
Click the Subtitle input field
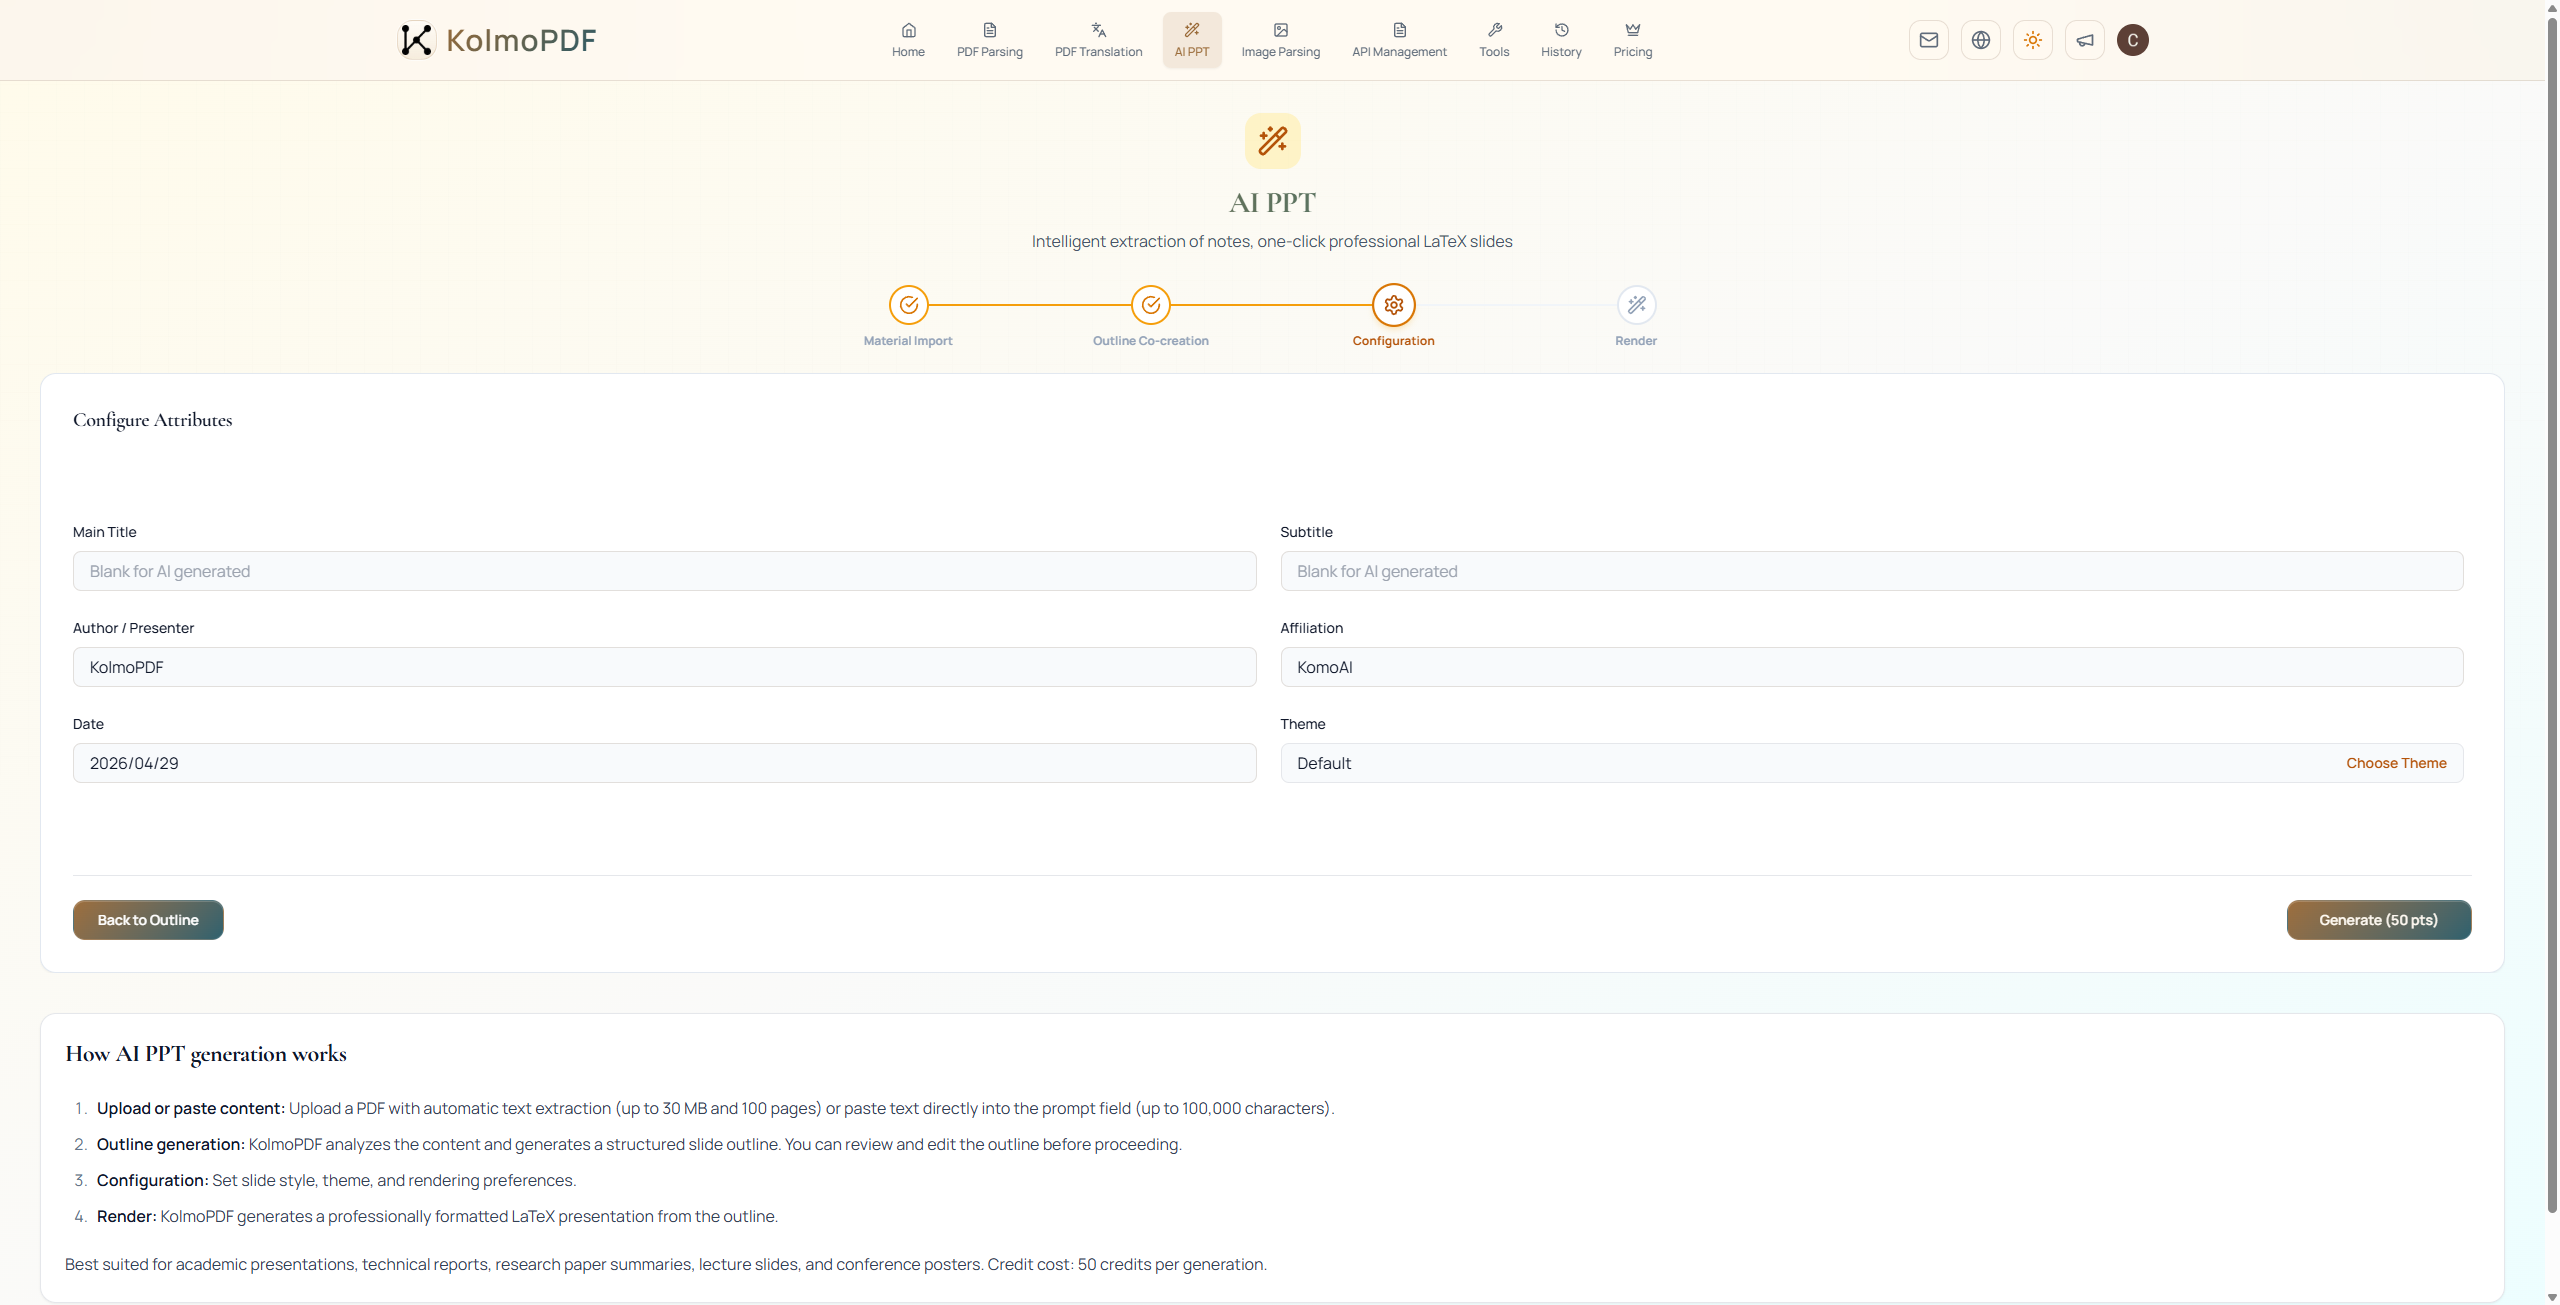[1871, 571]
